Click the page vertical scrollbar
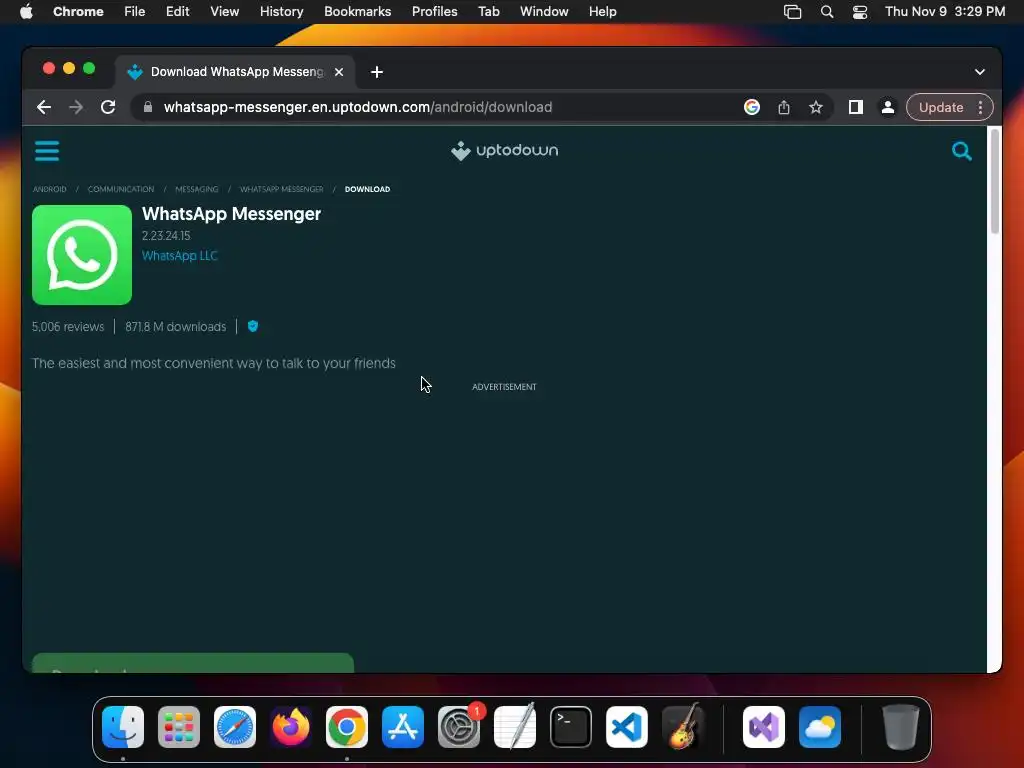 pos(995,182)
